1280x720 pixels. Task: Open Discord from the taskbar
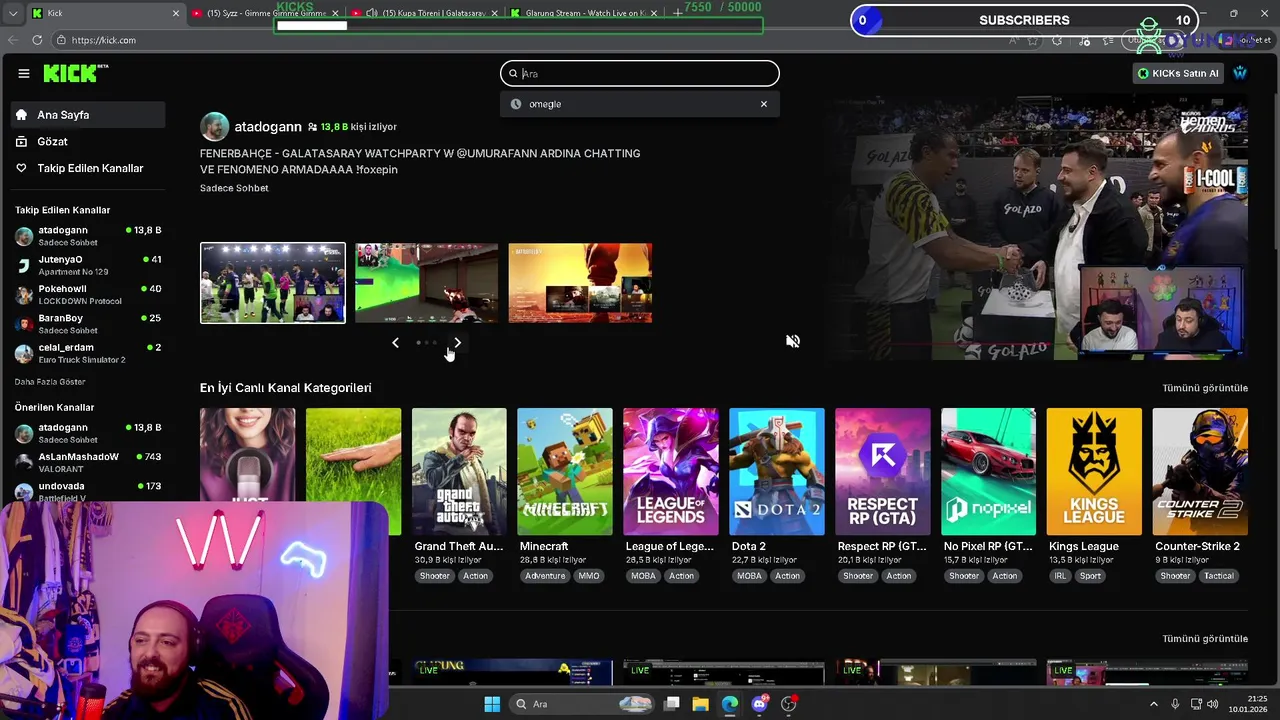(x=759, y=704)
